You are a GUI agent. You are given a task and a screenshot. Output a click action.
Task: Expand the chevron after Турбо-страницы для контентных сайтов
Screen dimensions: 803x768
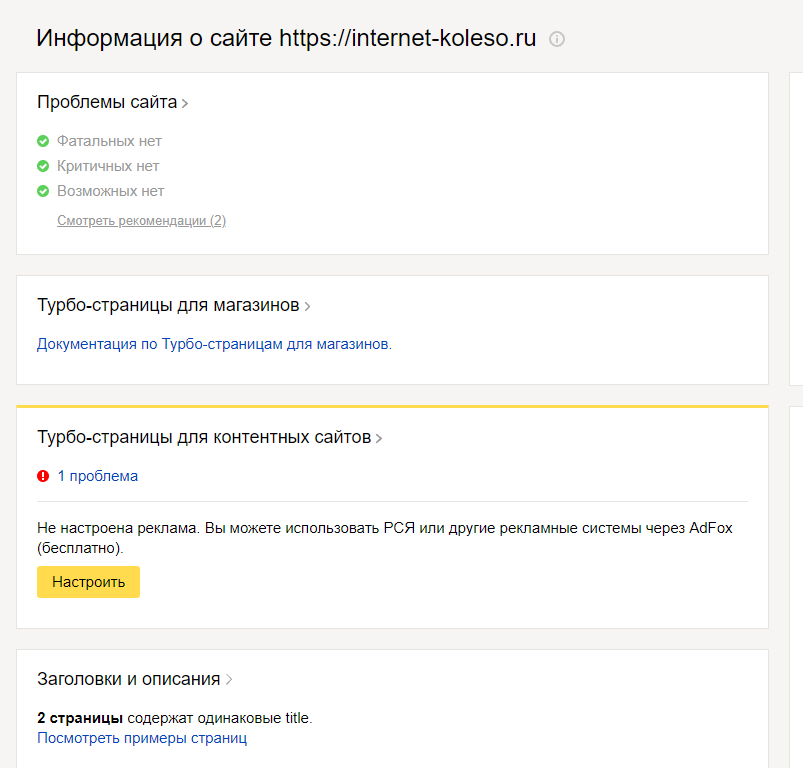coord(379,438)
